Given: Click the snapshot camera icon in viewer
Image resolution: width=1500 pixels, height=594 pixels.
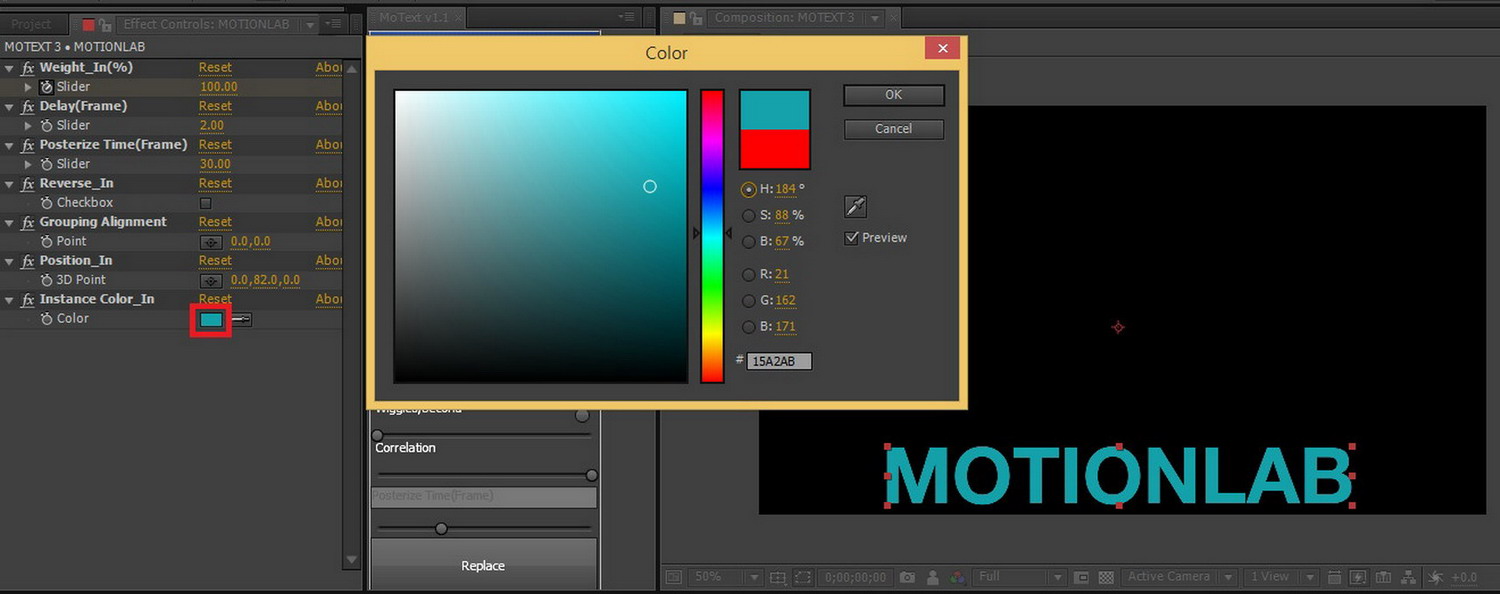Looking at the screenshot, I should [x=906, y=577].
